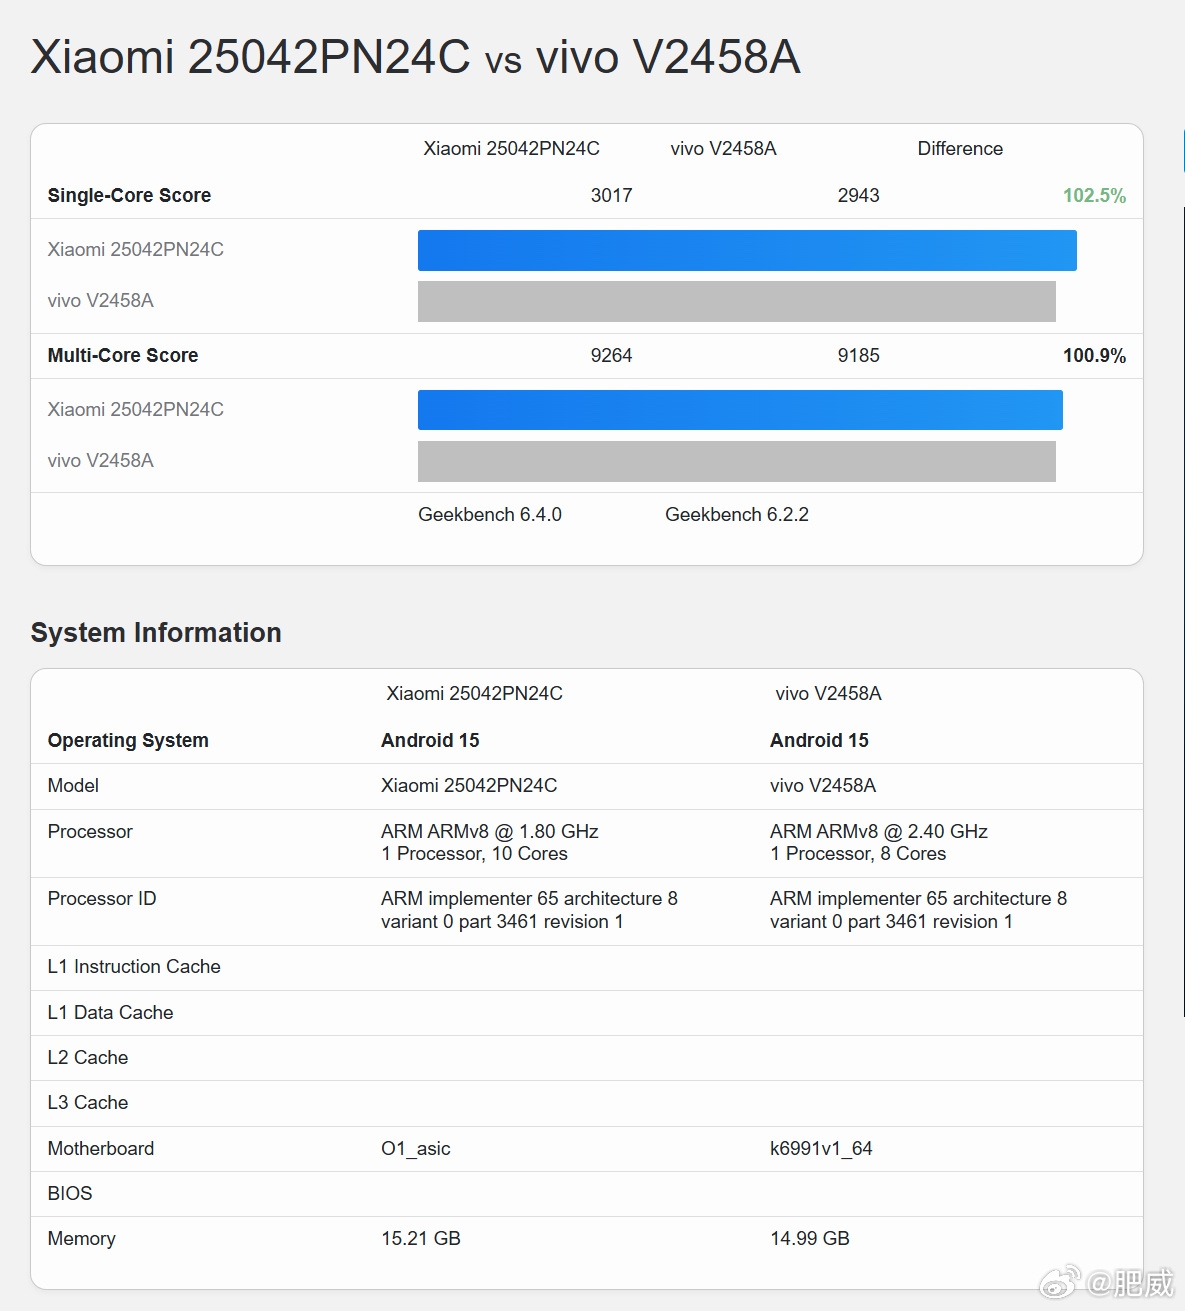Click the vivo multi-core score 9185
The image size is (1185, 1311).
click(858, 356)
